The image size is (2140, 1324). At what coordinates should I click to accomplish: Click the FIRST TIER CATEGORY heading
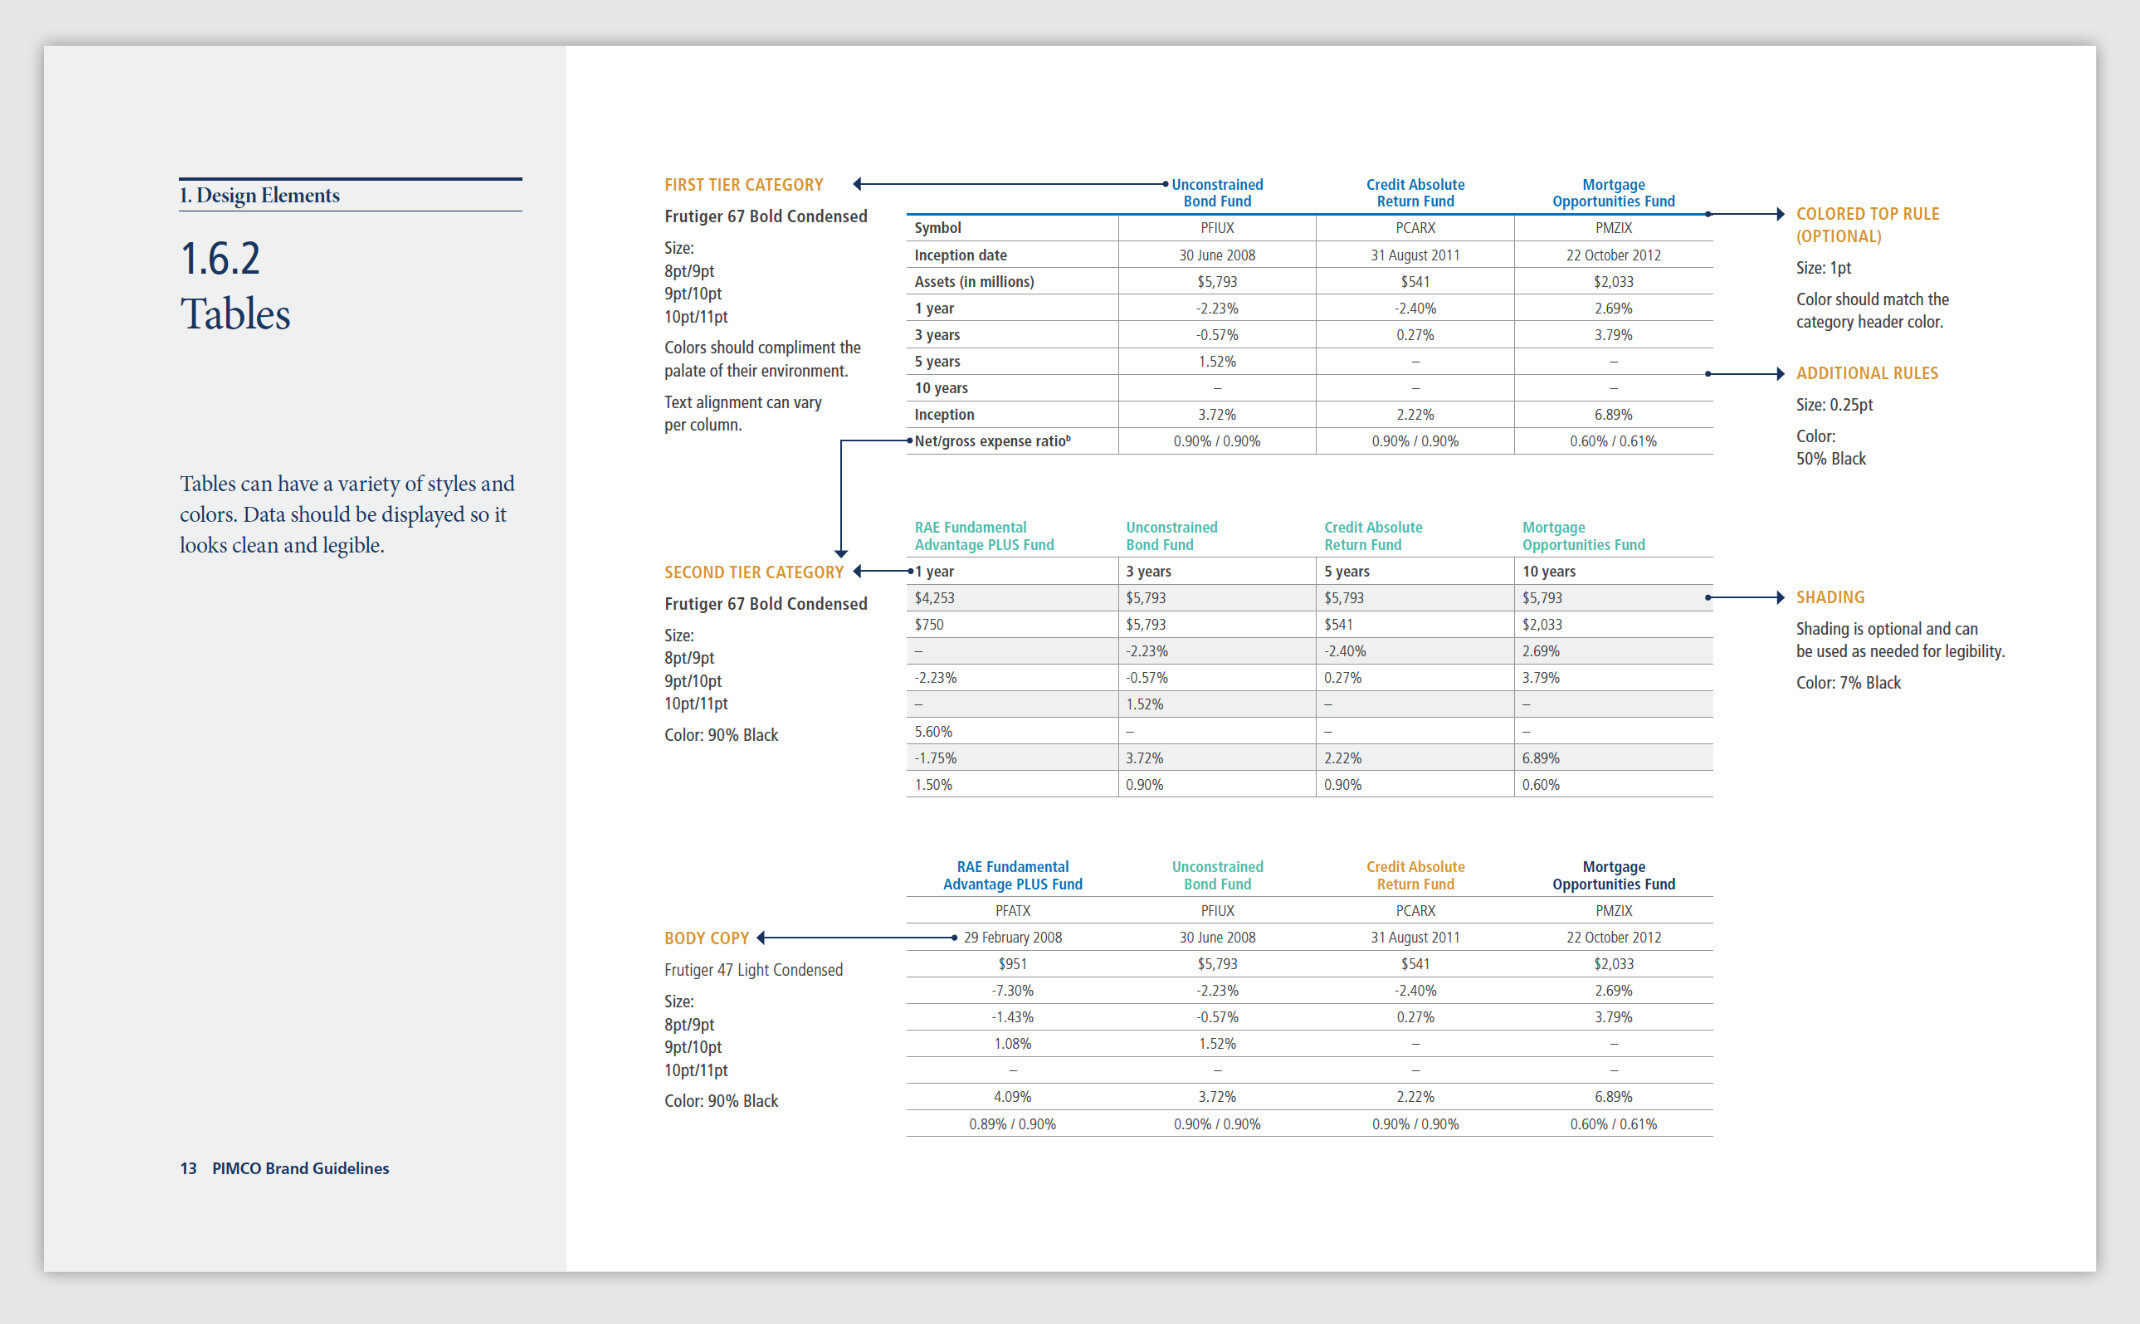[743, 185]
